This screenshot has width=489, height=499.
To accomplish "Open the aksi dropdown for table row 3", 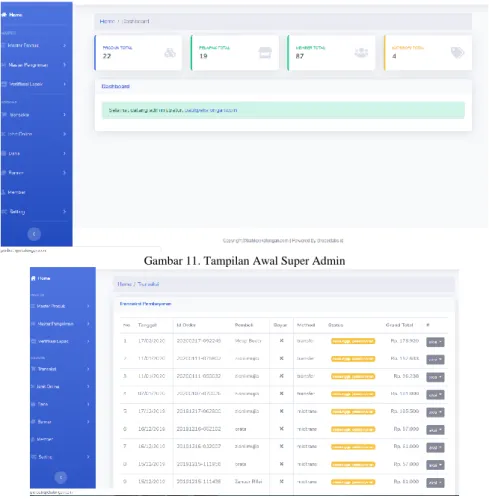I will 435,377.
